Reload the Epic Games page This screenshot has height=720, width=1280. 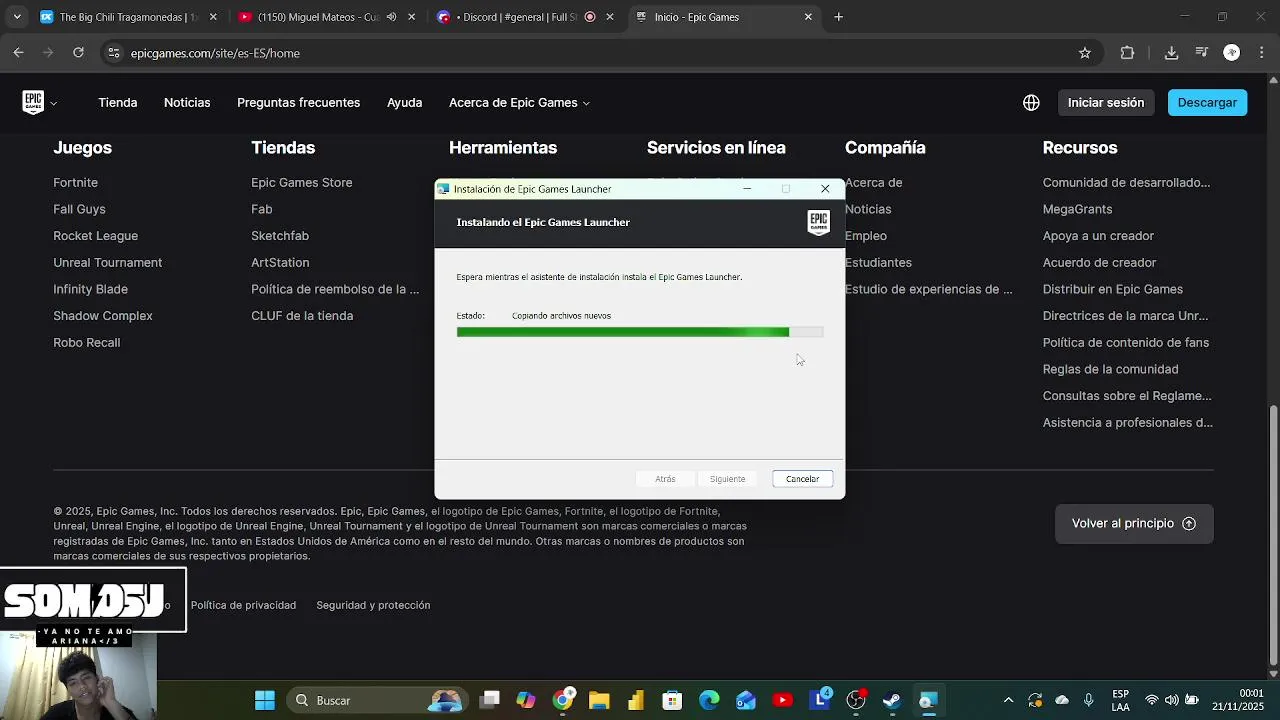(x=78, y=53)
